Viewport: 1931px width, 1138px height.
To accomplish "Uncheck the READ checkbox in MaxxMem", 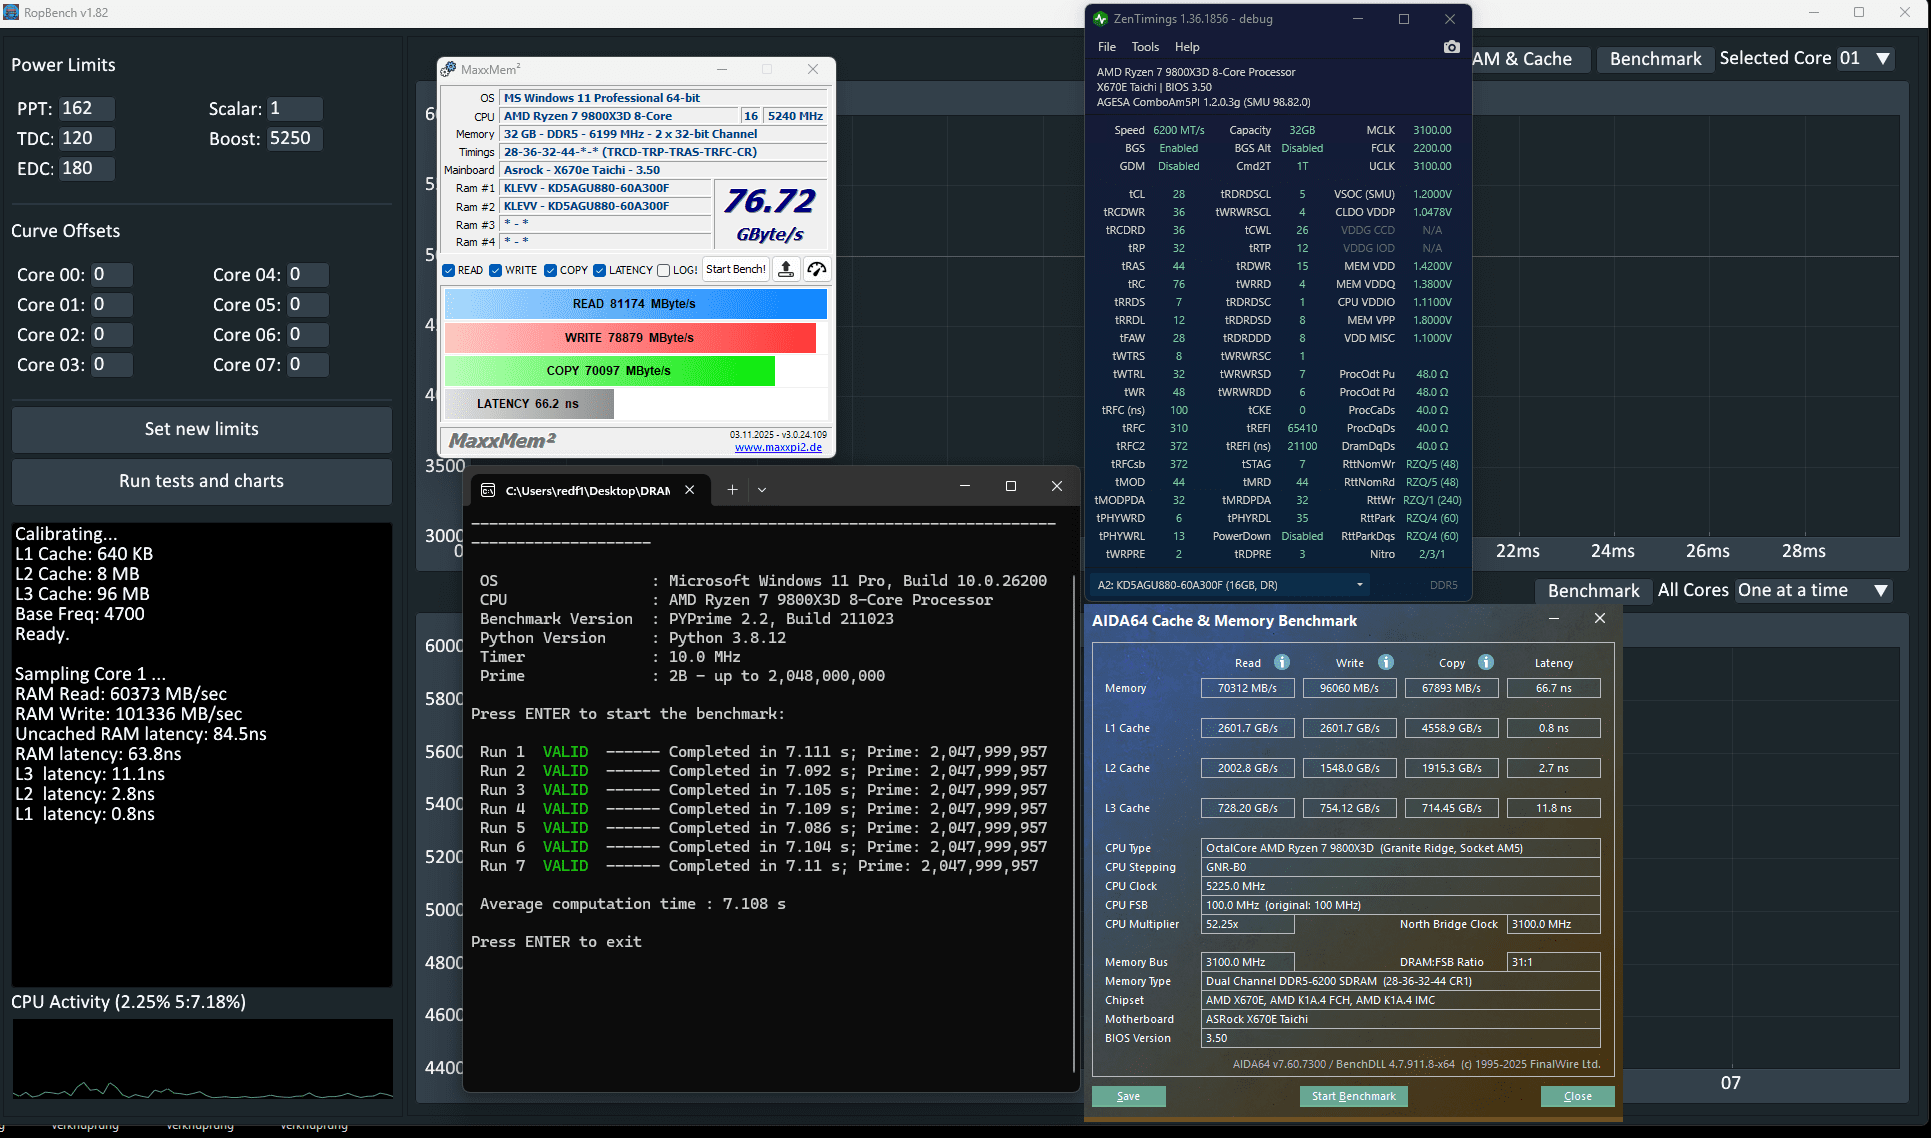I will pyautogui.click(x=449, y=270).
